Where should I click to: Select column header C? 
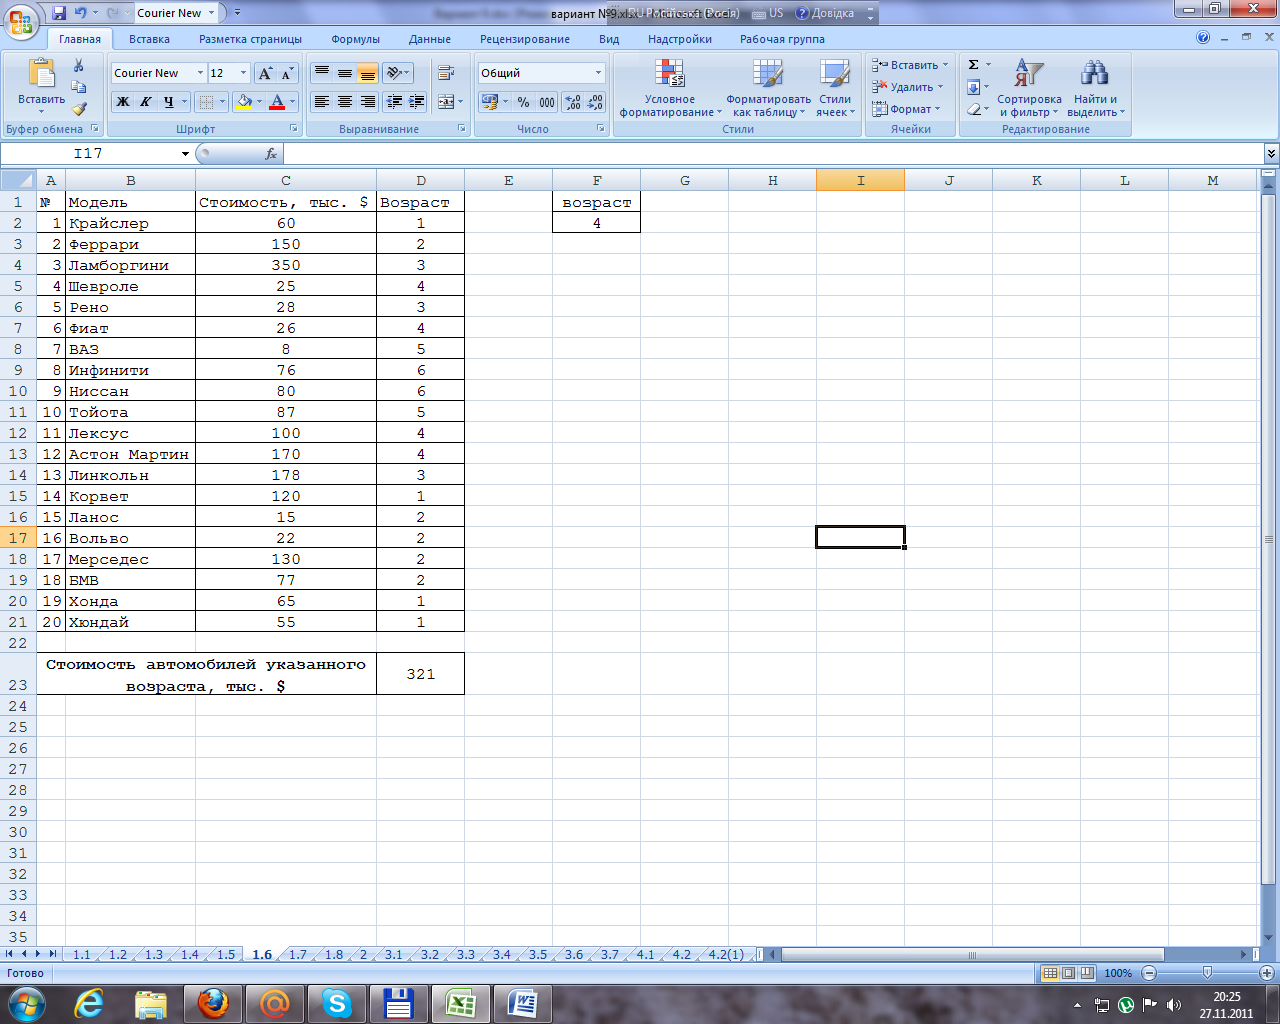[x=286, y=181]
